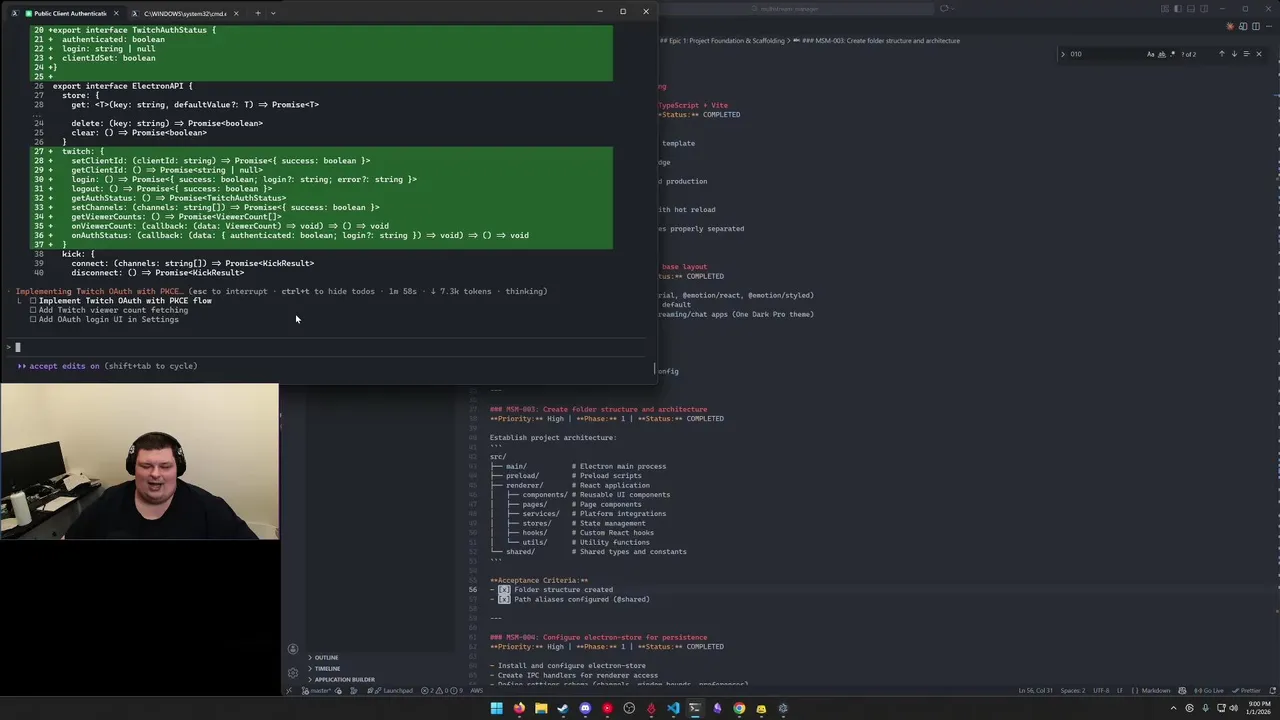Image resolution: width=1280 pixels, height=720 pixels.
Task: Close the find widget
Action: pyautogui.click(x=1259, y=54)
